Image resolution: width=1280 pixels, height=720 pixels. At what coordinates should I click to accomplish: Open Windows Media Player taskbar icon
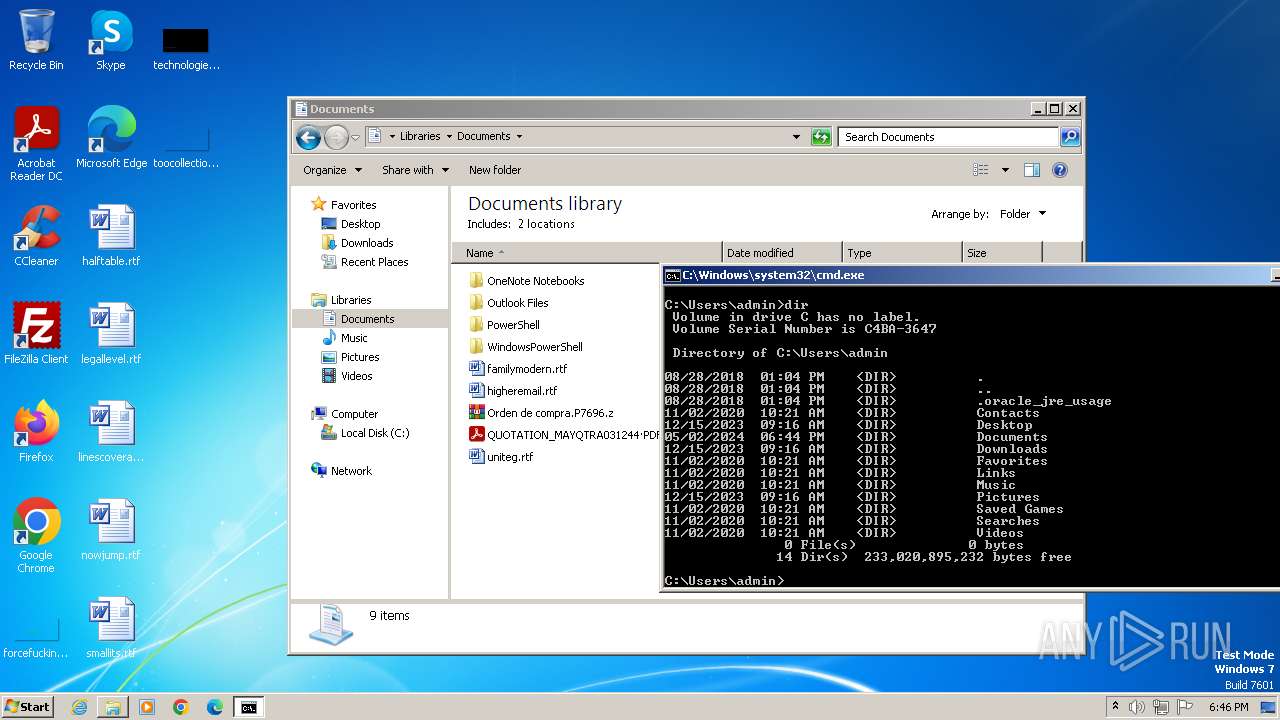(x=147, y=707)
